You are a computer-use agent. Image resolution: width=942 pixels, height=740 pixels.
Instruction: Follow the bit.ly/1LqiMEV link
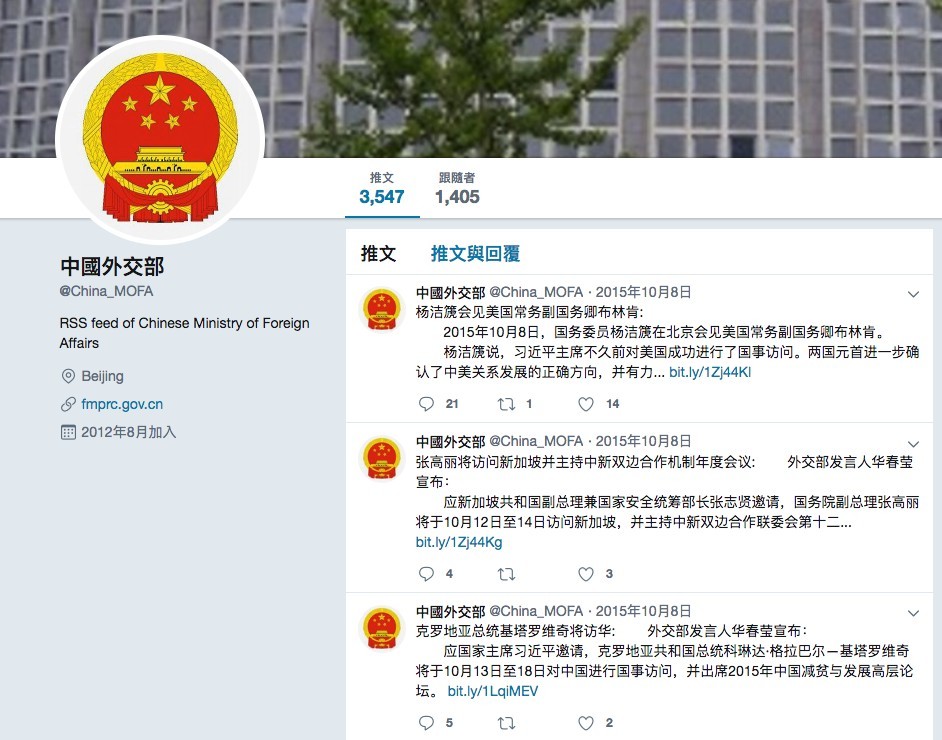pyautogui.click(x=493, y=691)
